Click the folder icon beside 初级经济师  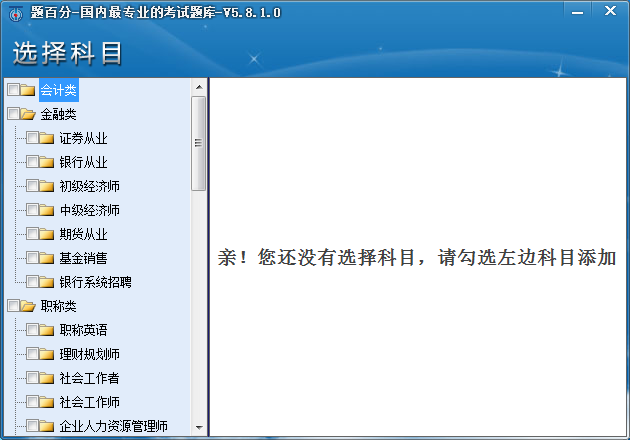[x=47, y=186]
